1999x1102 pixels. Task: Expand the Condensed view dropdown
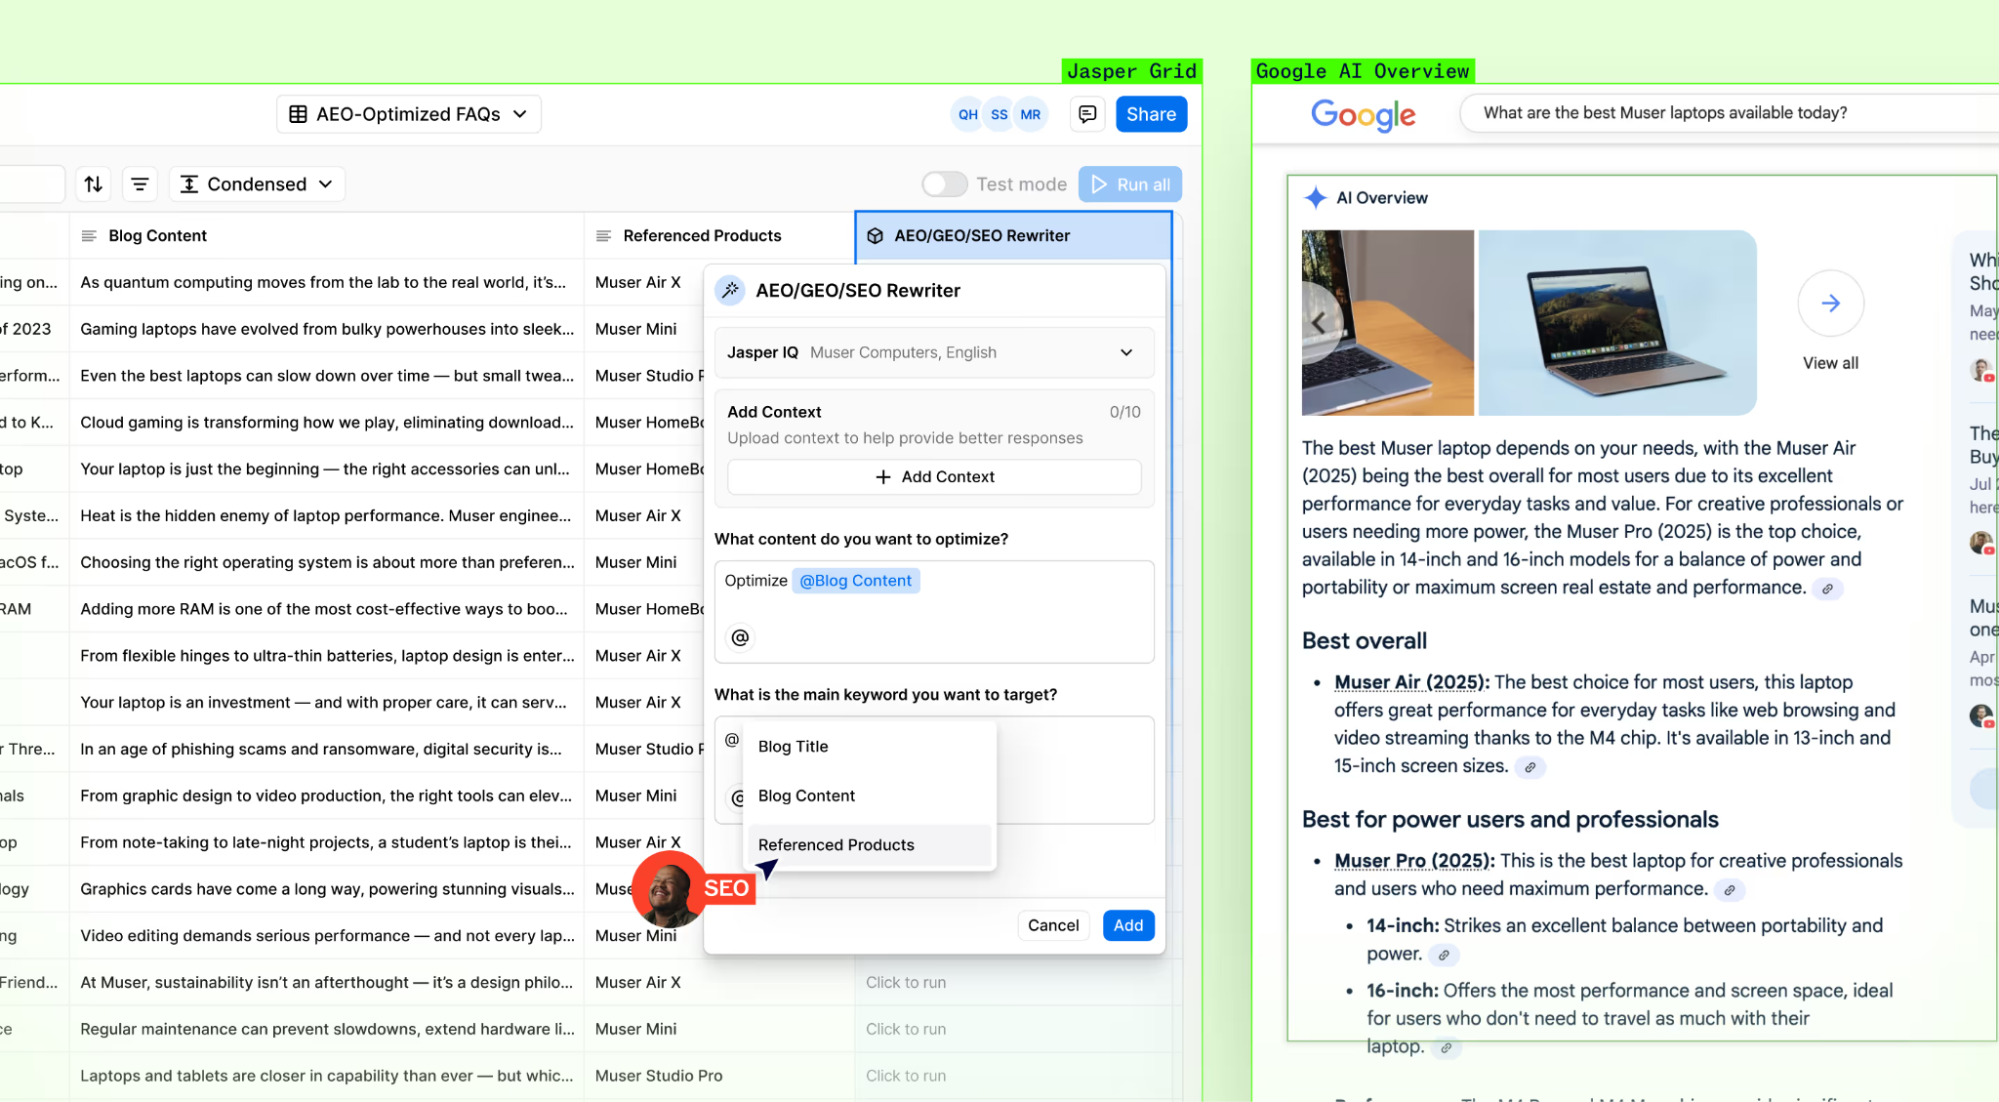(257, 184)
